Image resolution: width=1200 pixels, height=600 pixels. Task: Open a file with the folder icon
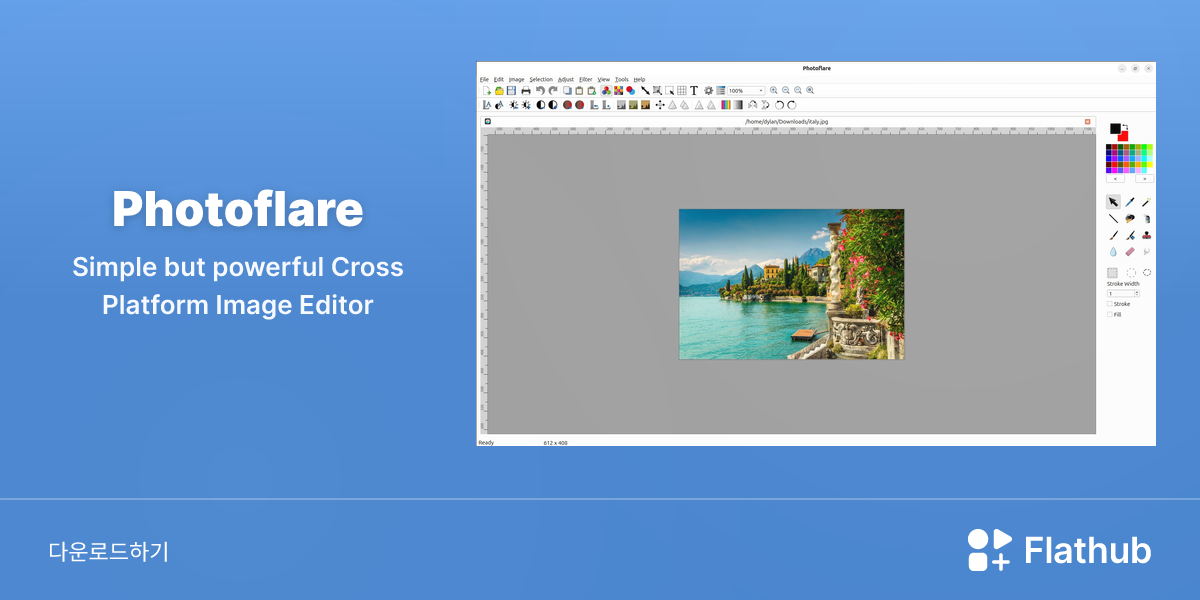click(499, 90)
